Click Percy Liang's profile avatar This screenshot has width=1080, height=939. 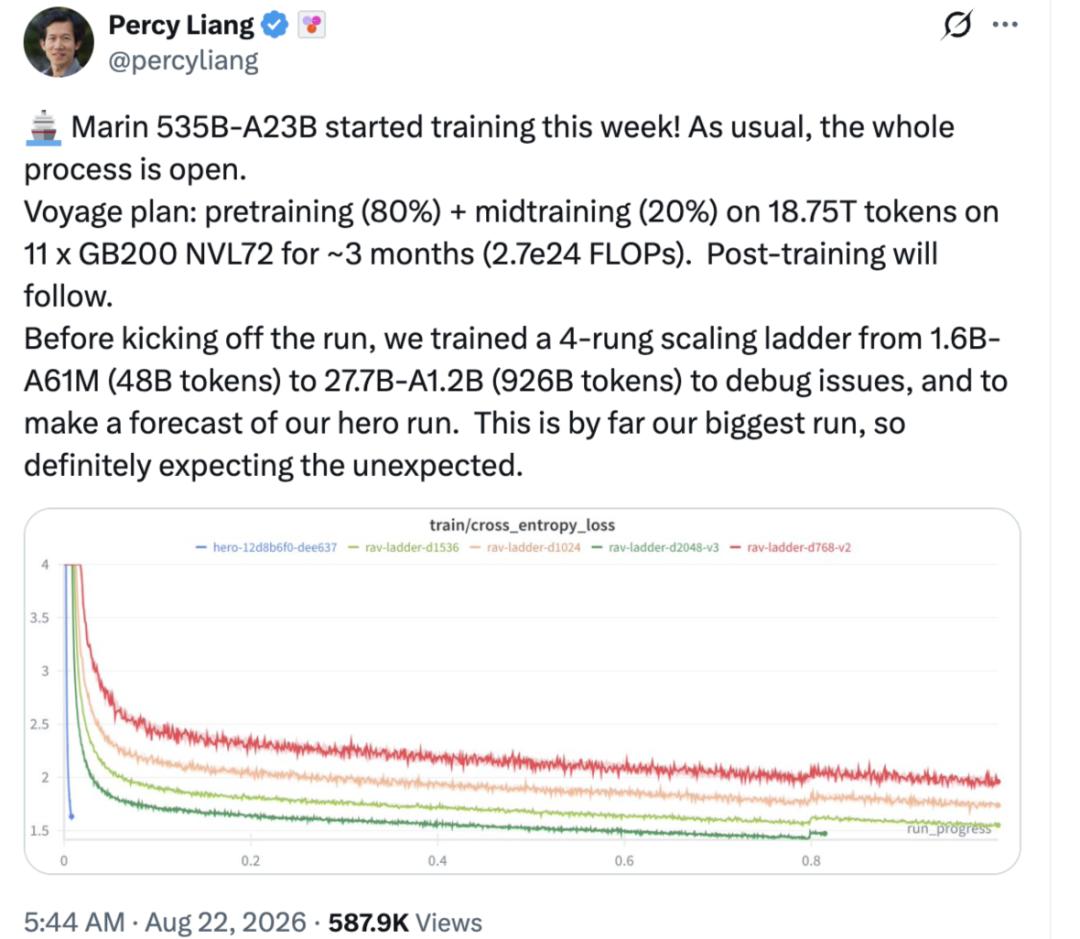point(59,43)
